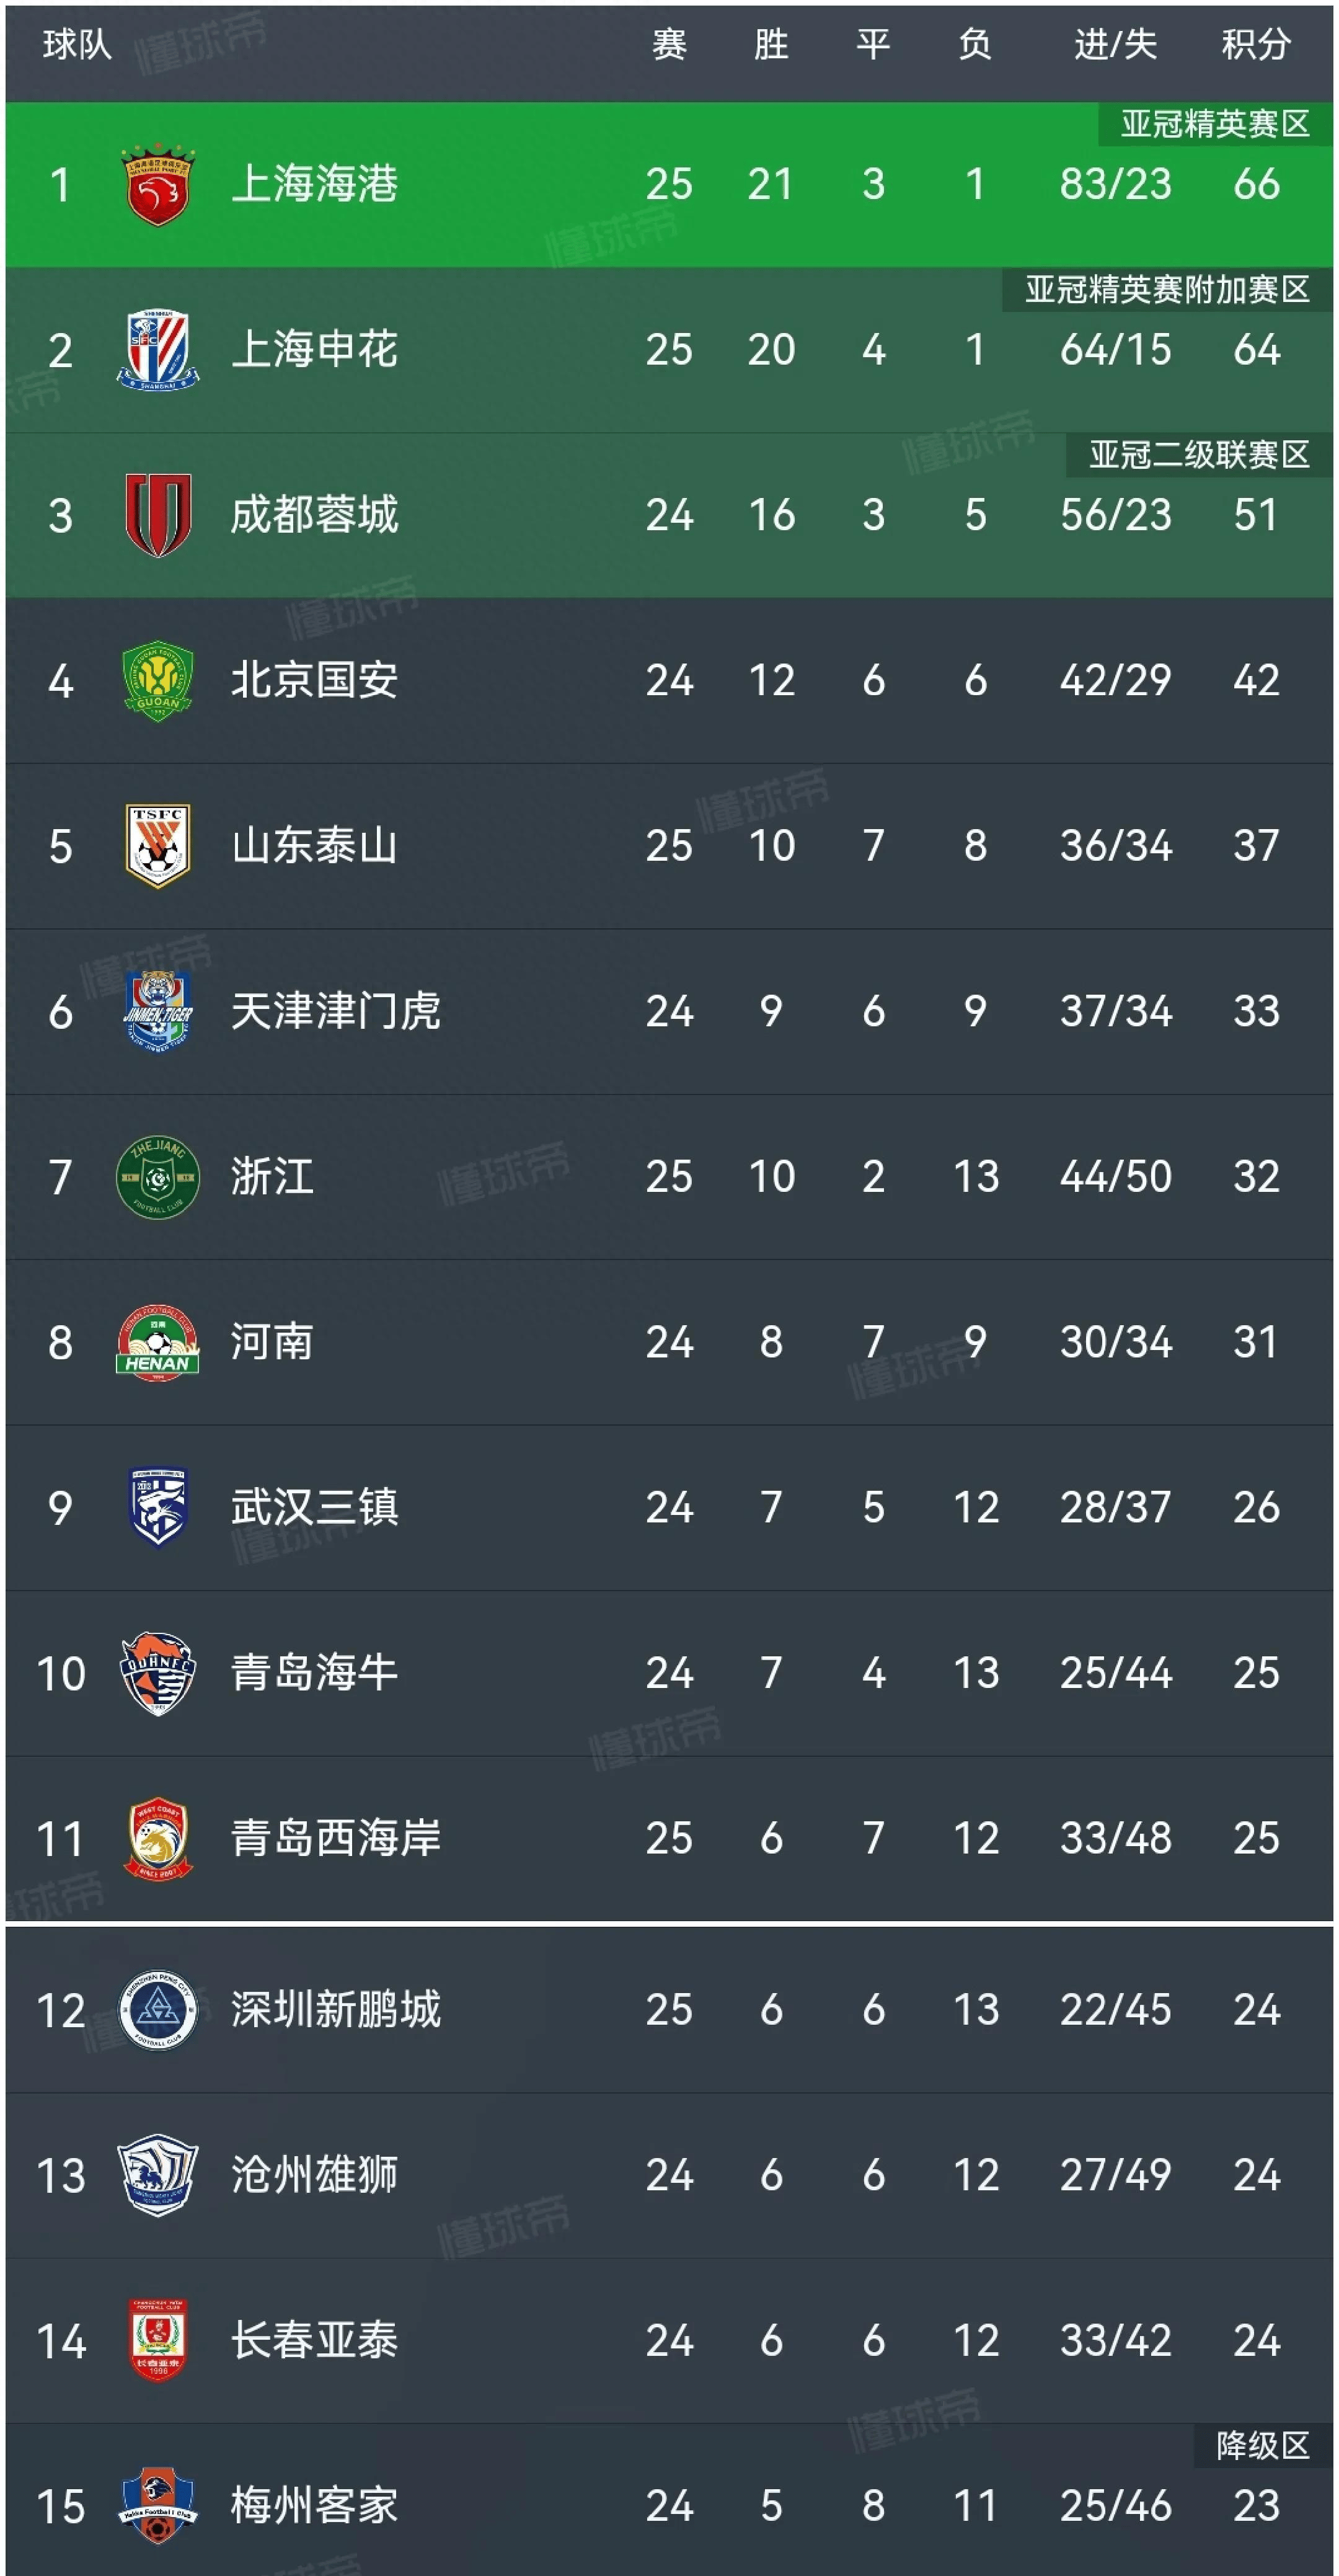Viewport: 1339px width, 2576px height.
Task: Select the 成都蓉城 red shield badge
Action: 158,515
